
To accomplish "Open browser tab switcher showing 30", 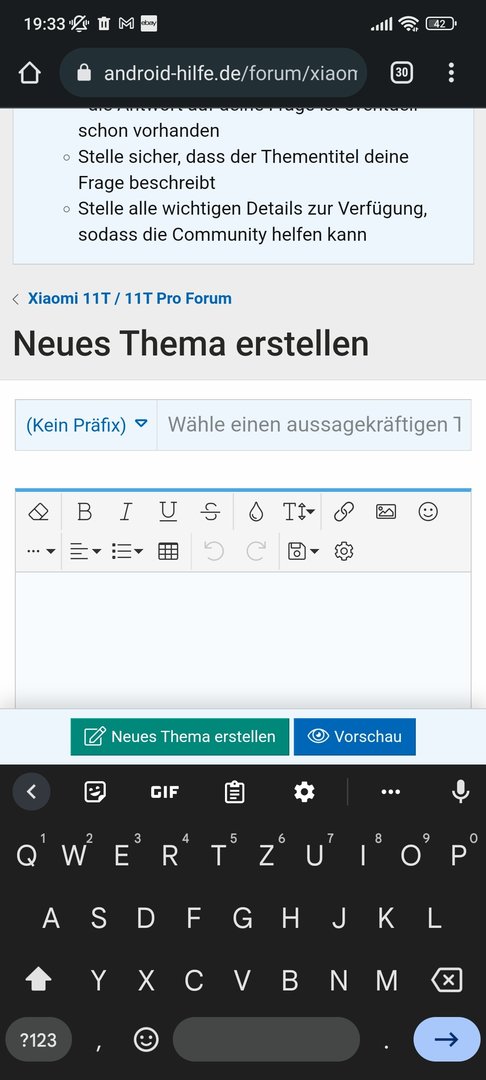I will [x=402, y=72].
